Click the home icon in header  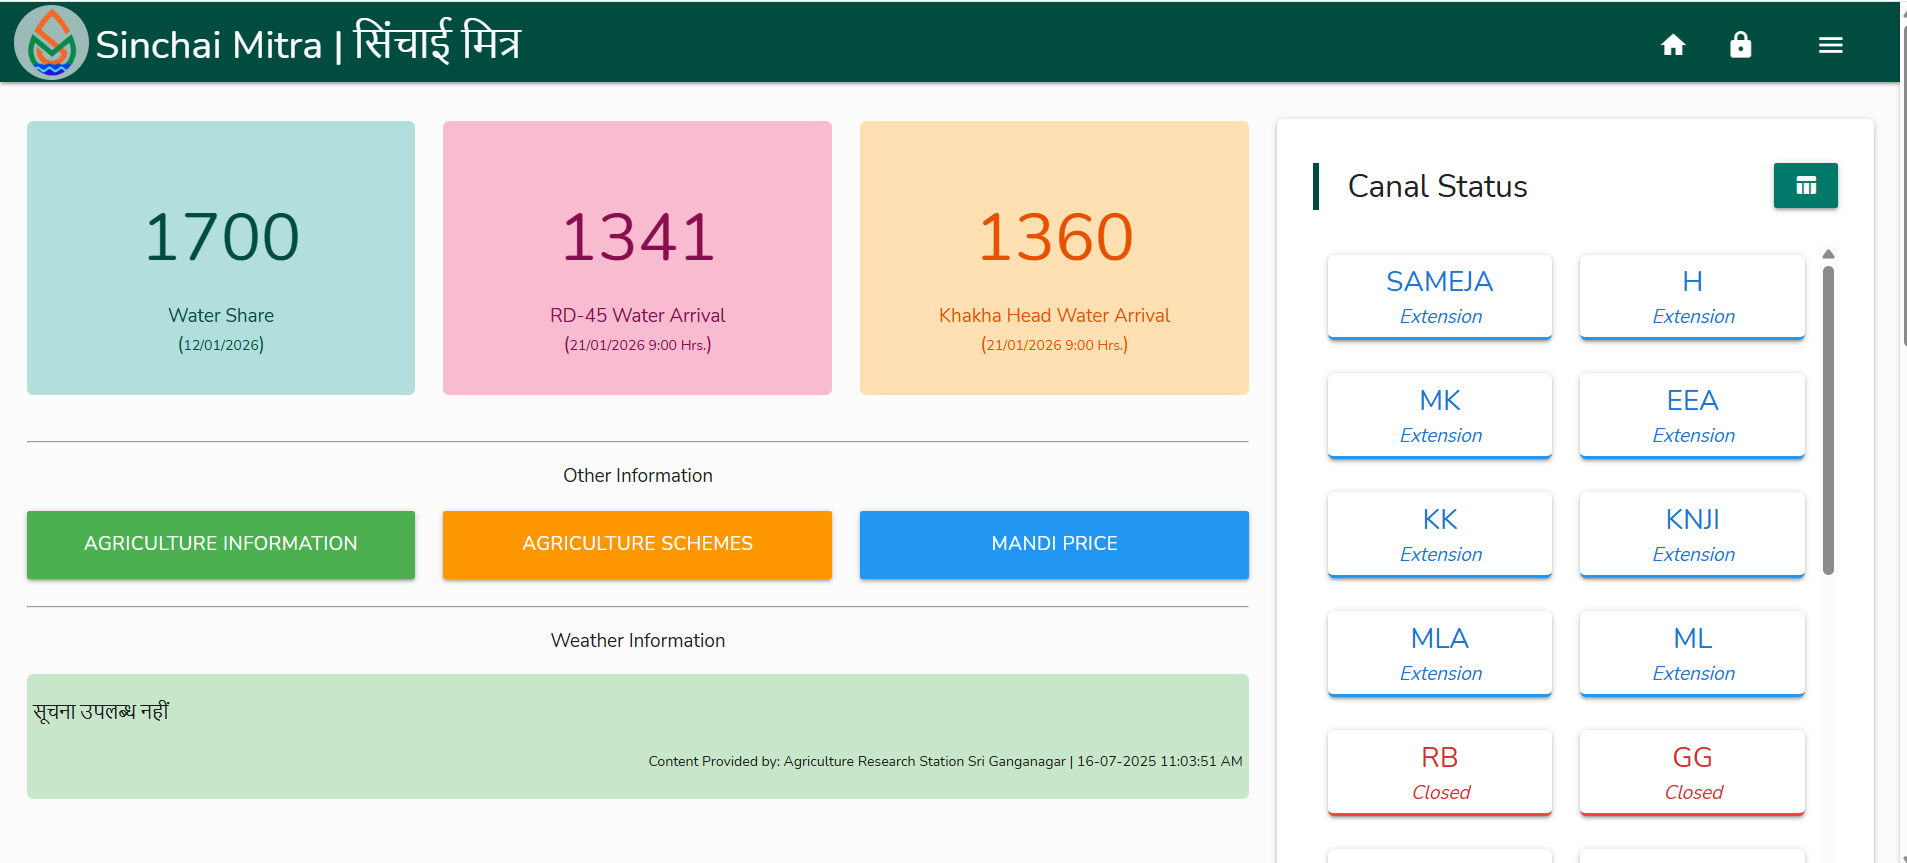pos(1673,45)
